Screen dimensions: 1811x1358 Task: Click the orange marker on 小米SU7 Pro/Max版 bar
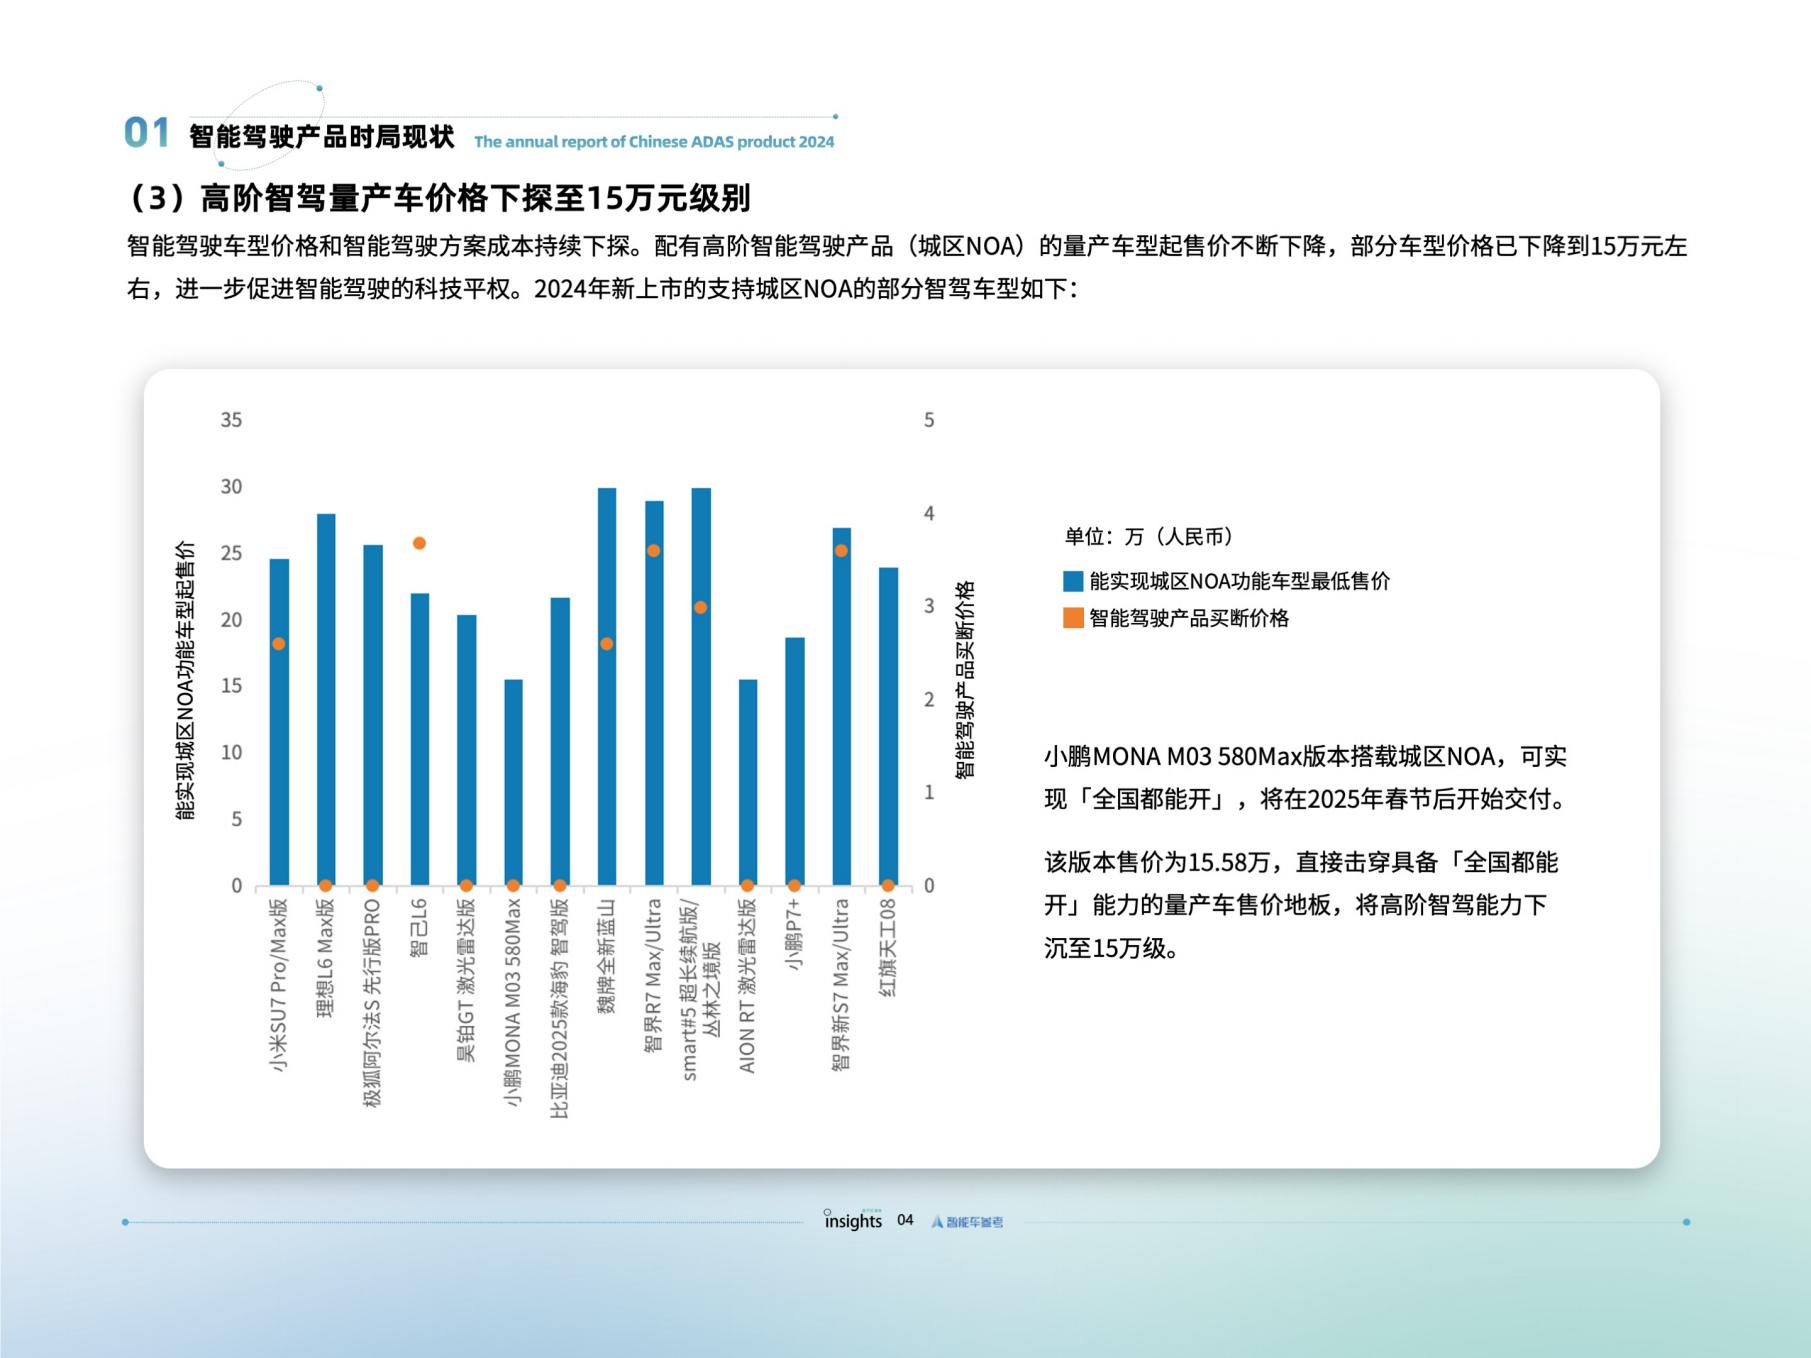click(278, 645)
